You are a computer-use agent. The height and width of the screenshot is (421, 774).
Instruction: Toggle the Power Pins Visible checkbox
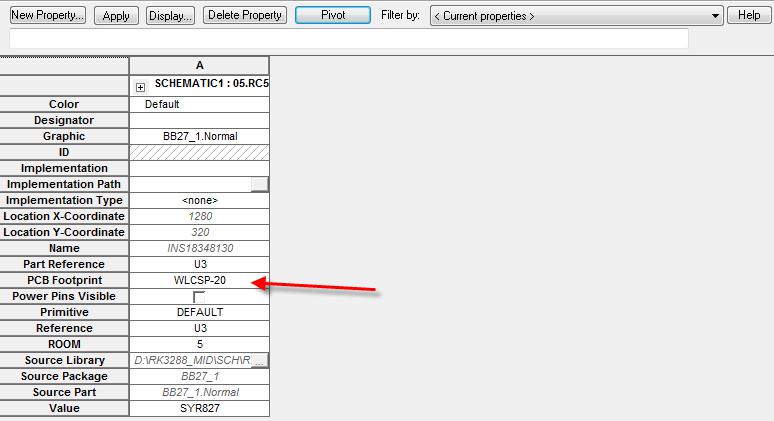coord(199,297)
